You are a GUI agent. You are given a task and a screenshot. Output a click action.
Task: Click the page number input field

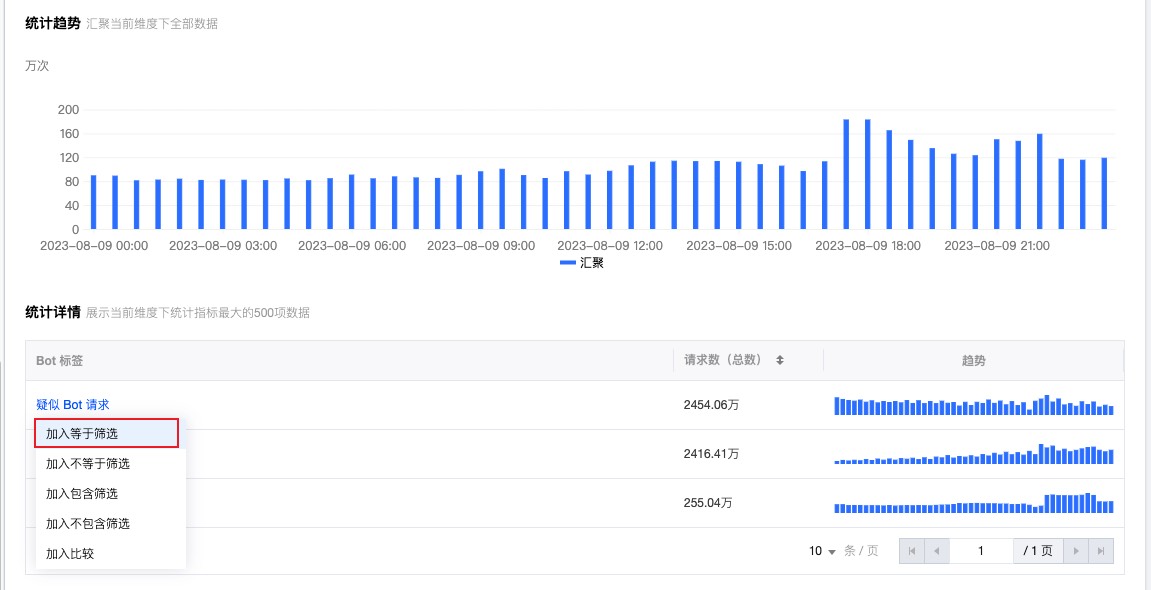(981, 551)
